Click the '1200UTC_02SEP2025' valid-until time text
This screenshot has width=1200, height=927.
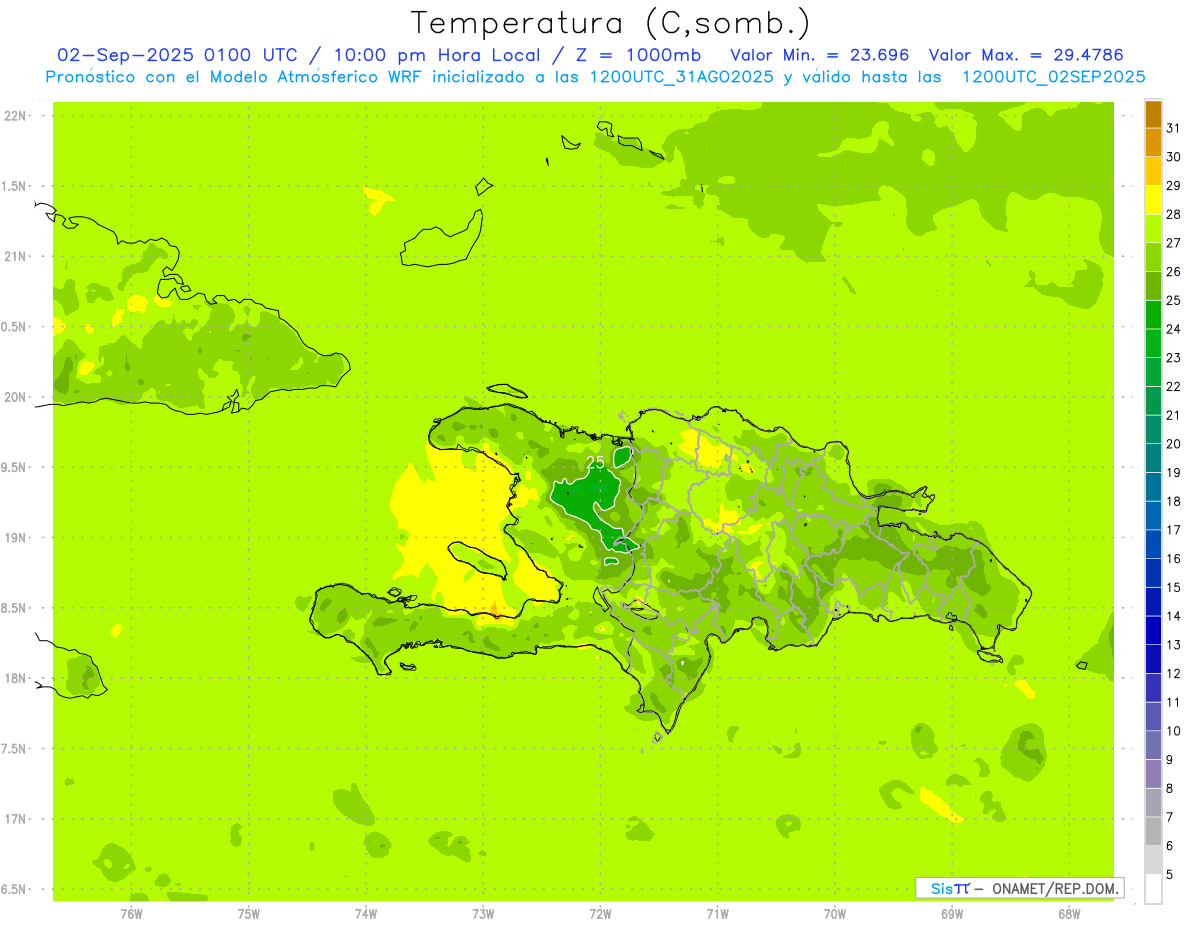point(1053,77)
